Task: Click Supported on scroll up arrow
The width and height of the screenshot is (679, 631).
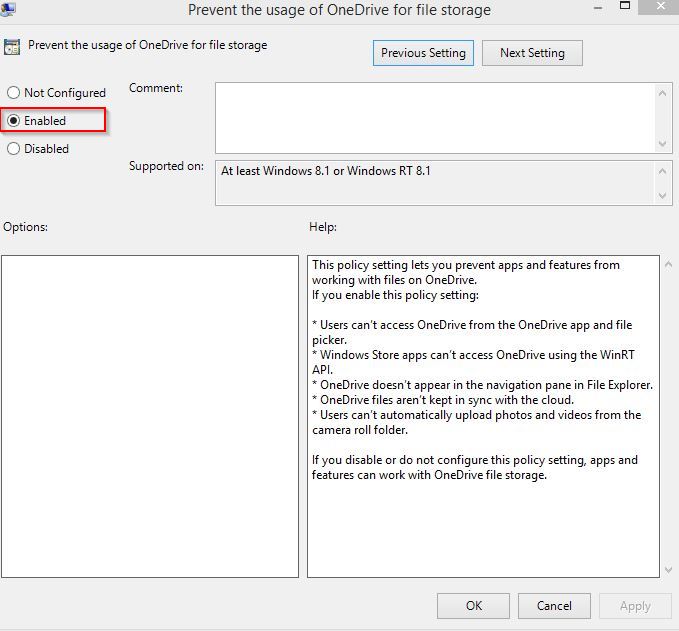Action: (662, 171)
